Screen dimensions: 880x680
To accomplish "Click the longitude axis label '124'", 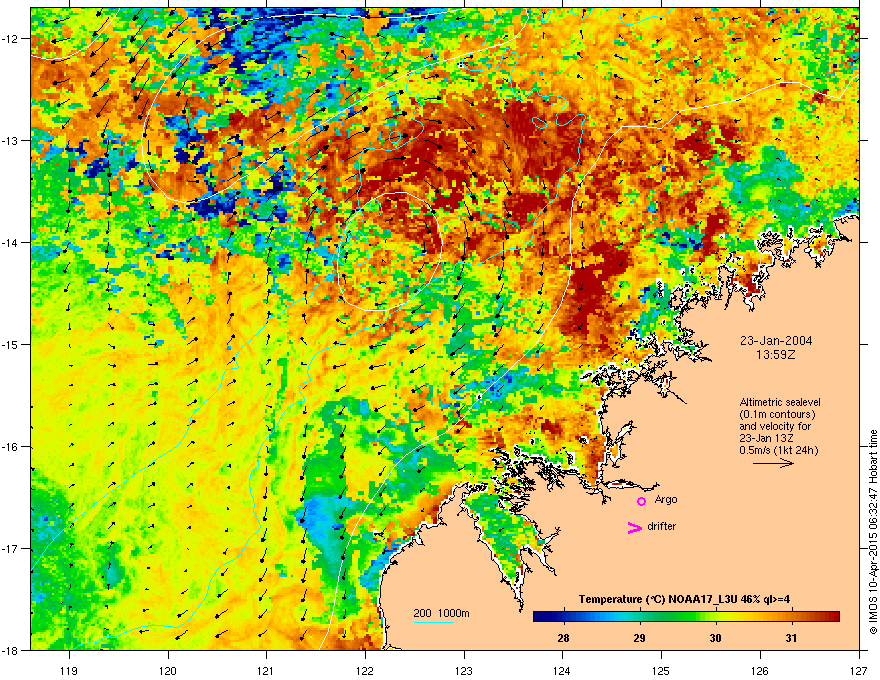I will click(562, 670).
